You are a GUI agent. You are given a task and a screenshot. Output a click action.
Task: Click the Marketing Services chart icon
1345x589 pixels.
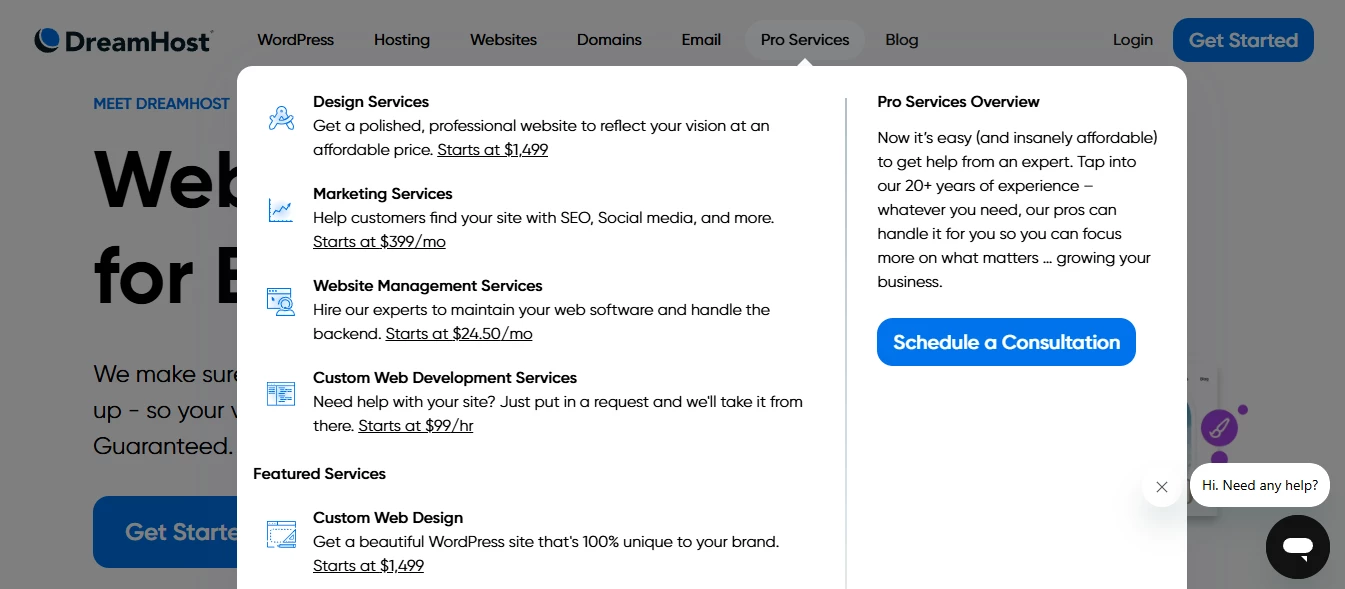coord(281,210)
